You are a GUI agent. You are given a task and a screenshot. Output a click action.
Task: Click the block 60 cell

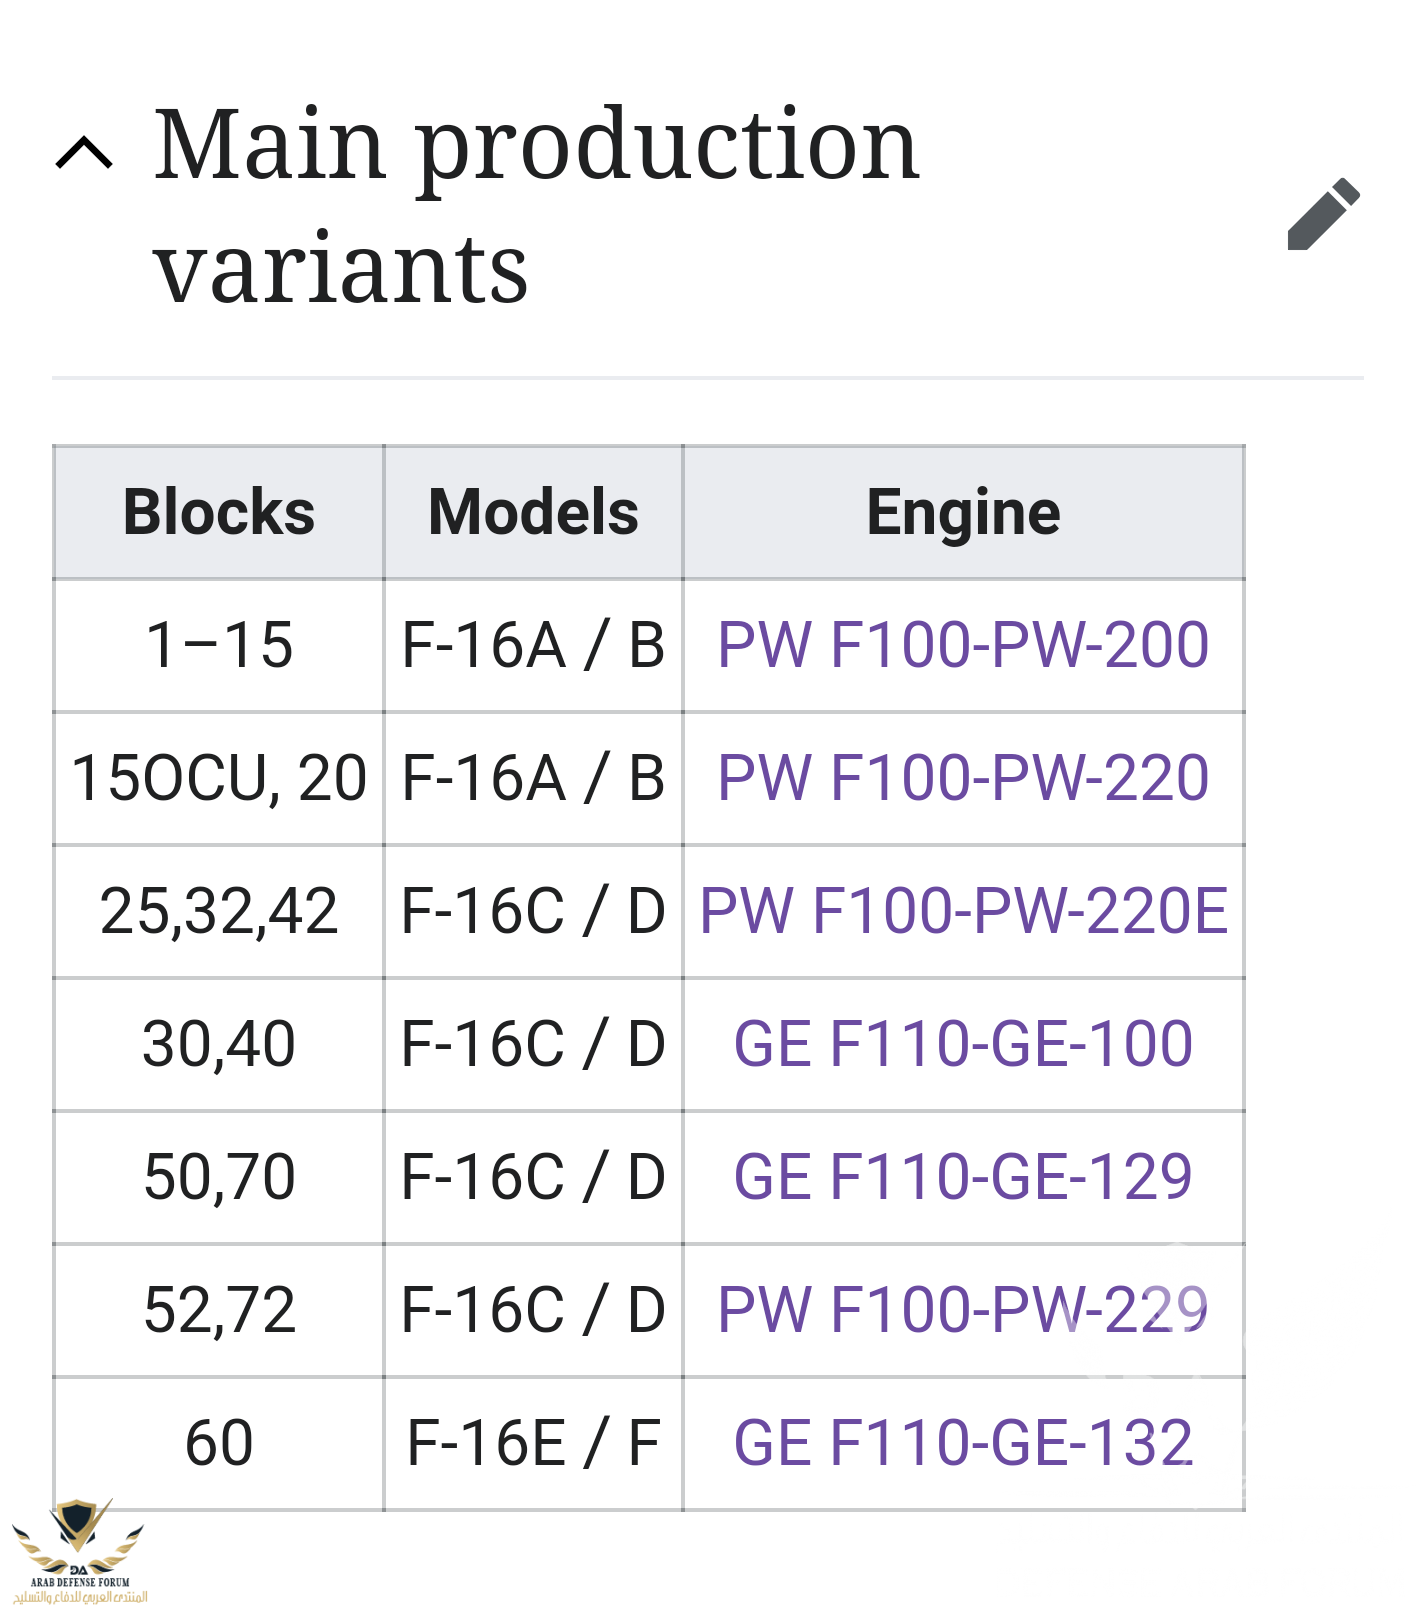(x=219, y=1443)
